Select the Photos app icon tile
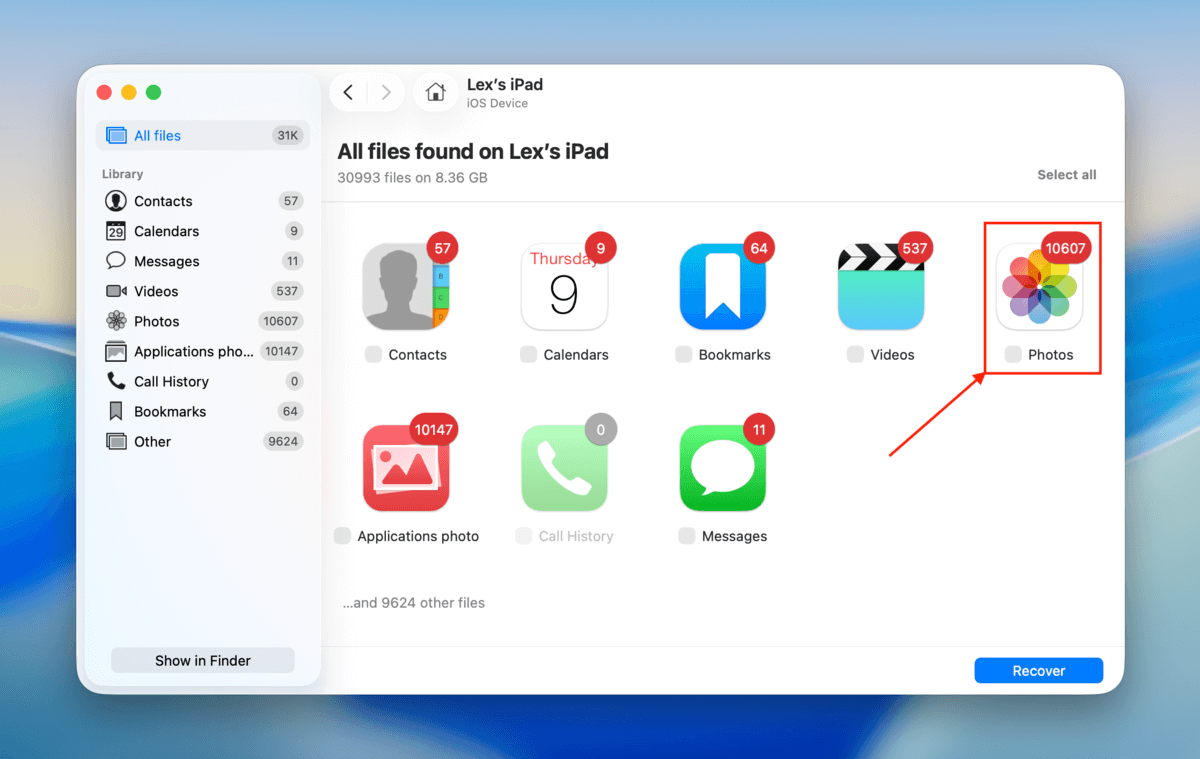 pos(1040,285)
